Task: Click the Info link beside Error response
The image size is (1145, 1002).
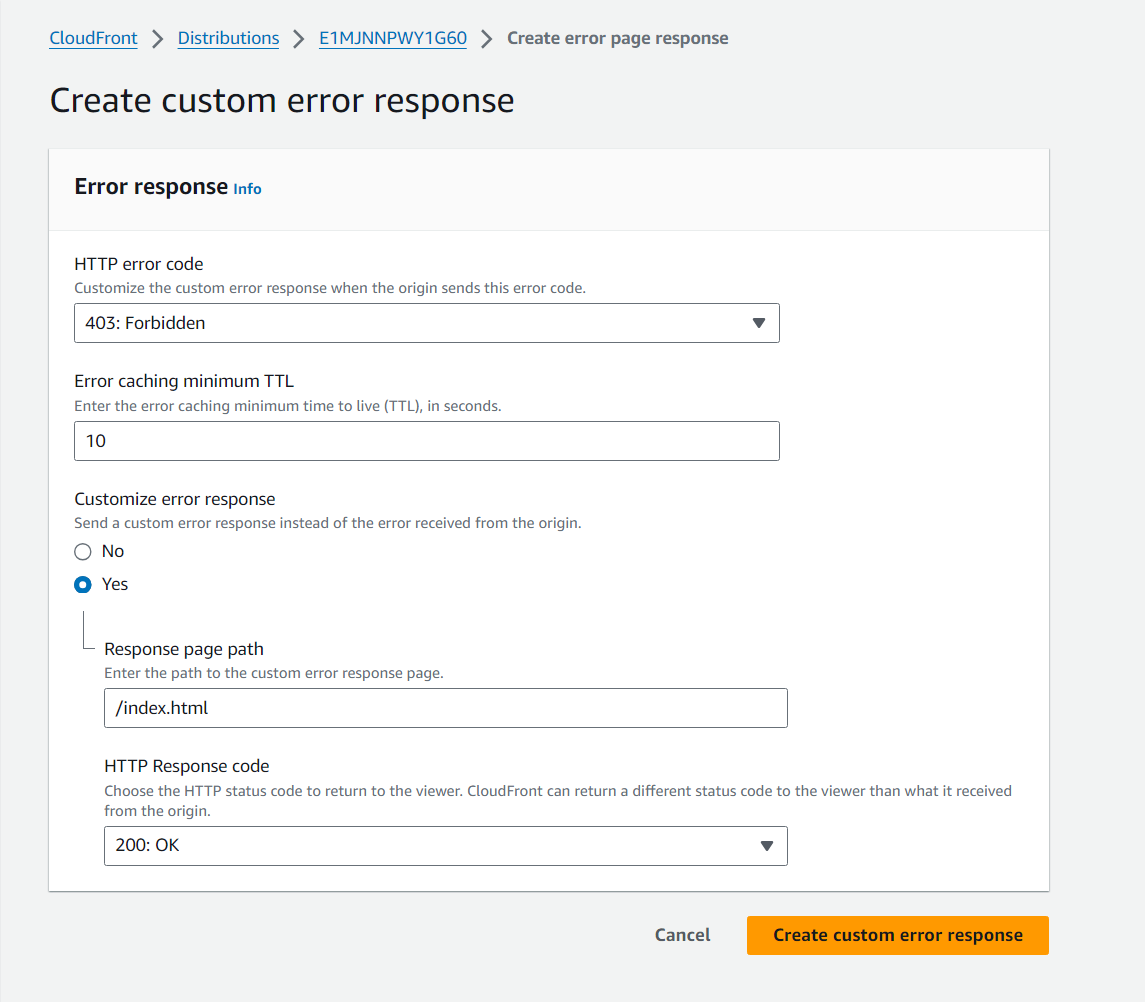Action: tap(247, 189)
